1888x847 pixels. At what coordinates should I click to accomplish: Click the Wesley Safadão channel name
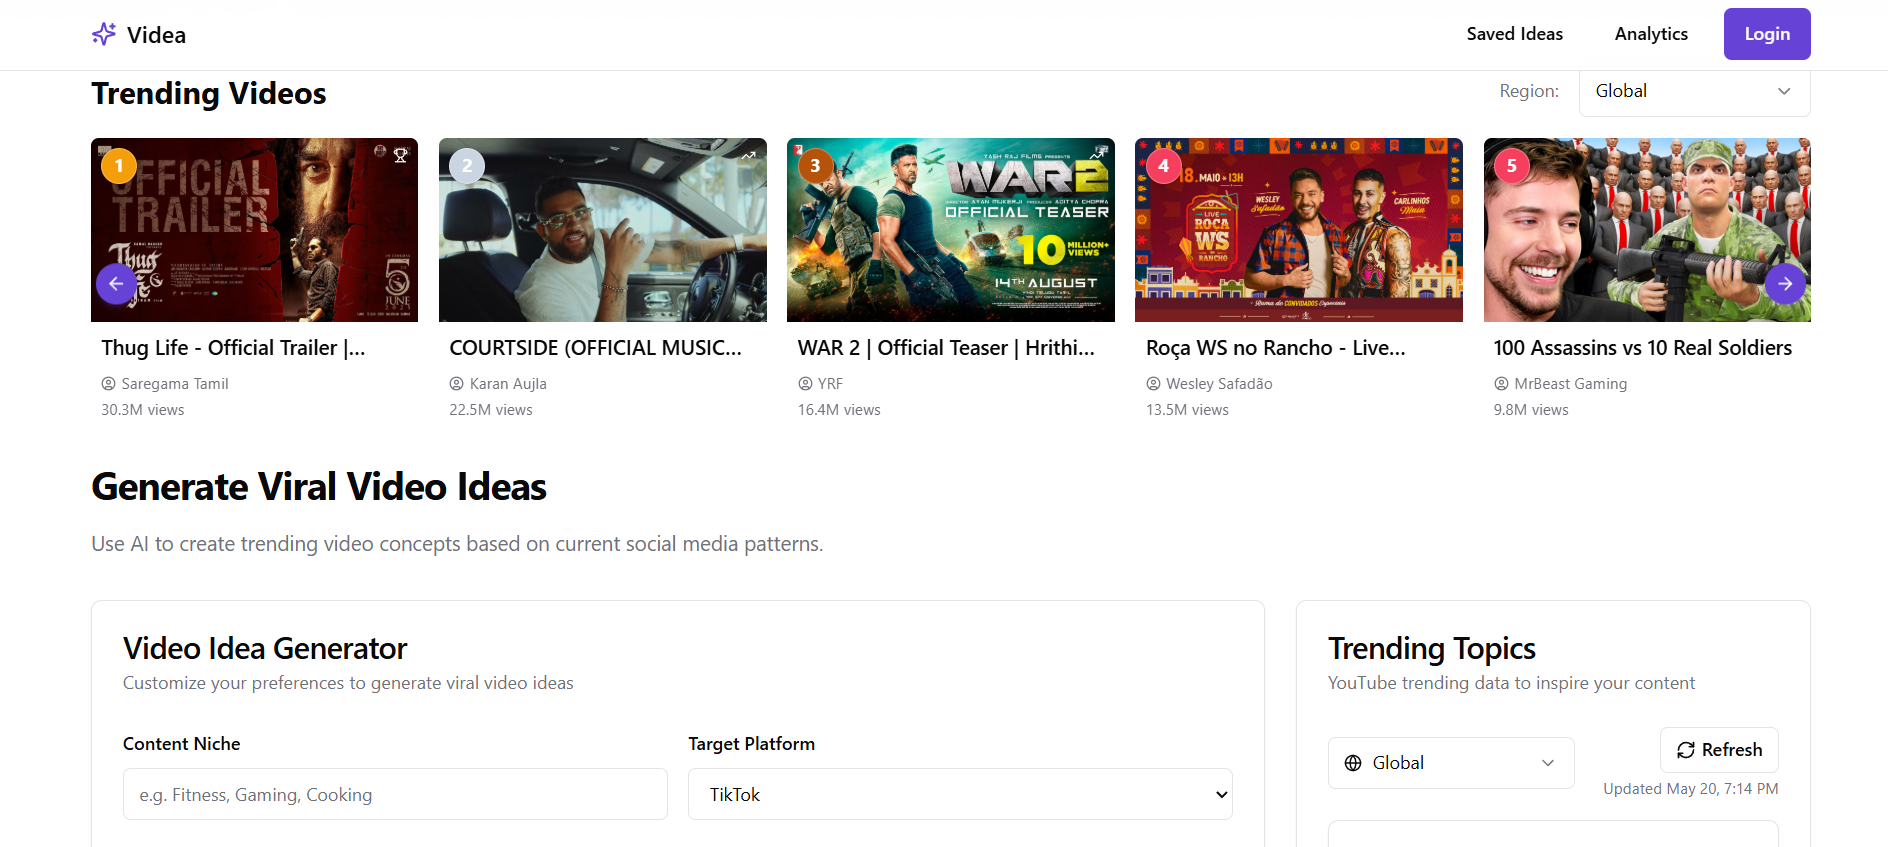pyautogui.click(x=1219, y=384)
